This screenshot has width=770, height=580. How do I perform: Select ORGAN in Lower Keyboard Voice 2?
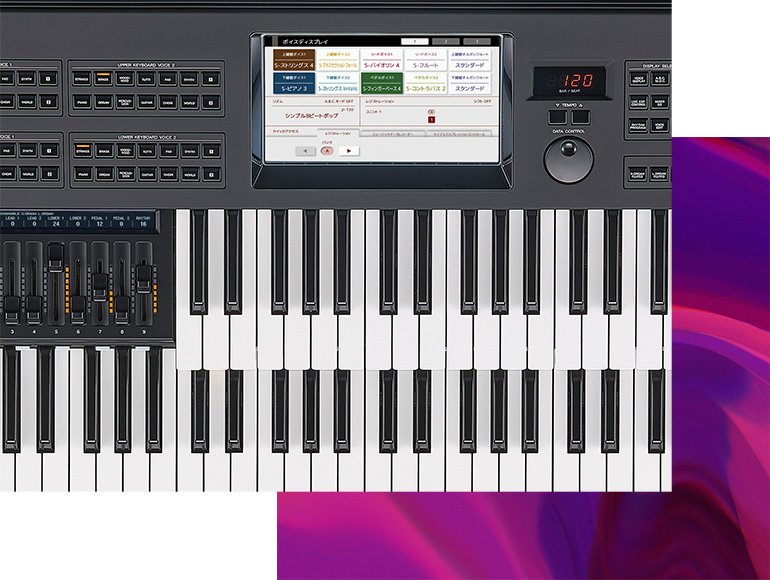pyautogui.click(x=104, y=174)
